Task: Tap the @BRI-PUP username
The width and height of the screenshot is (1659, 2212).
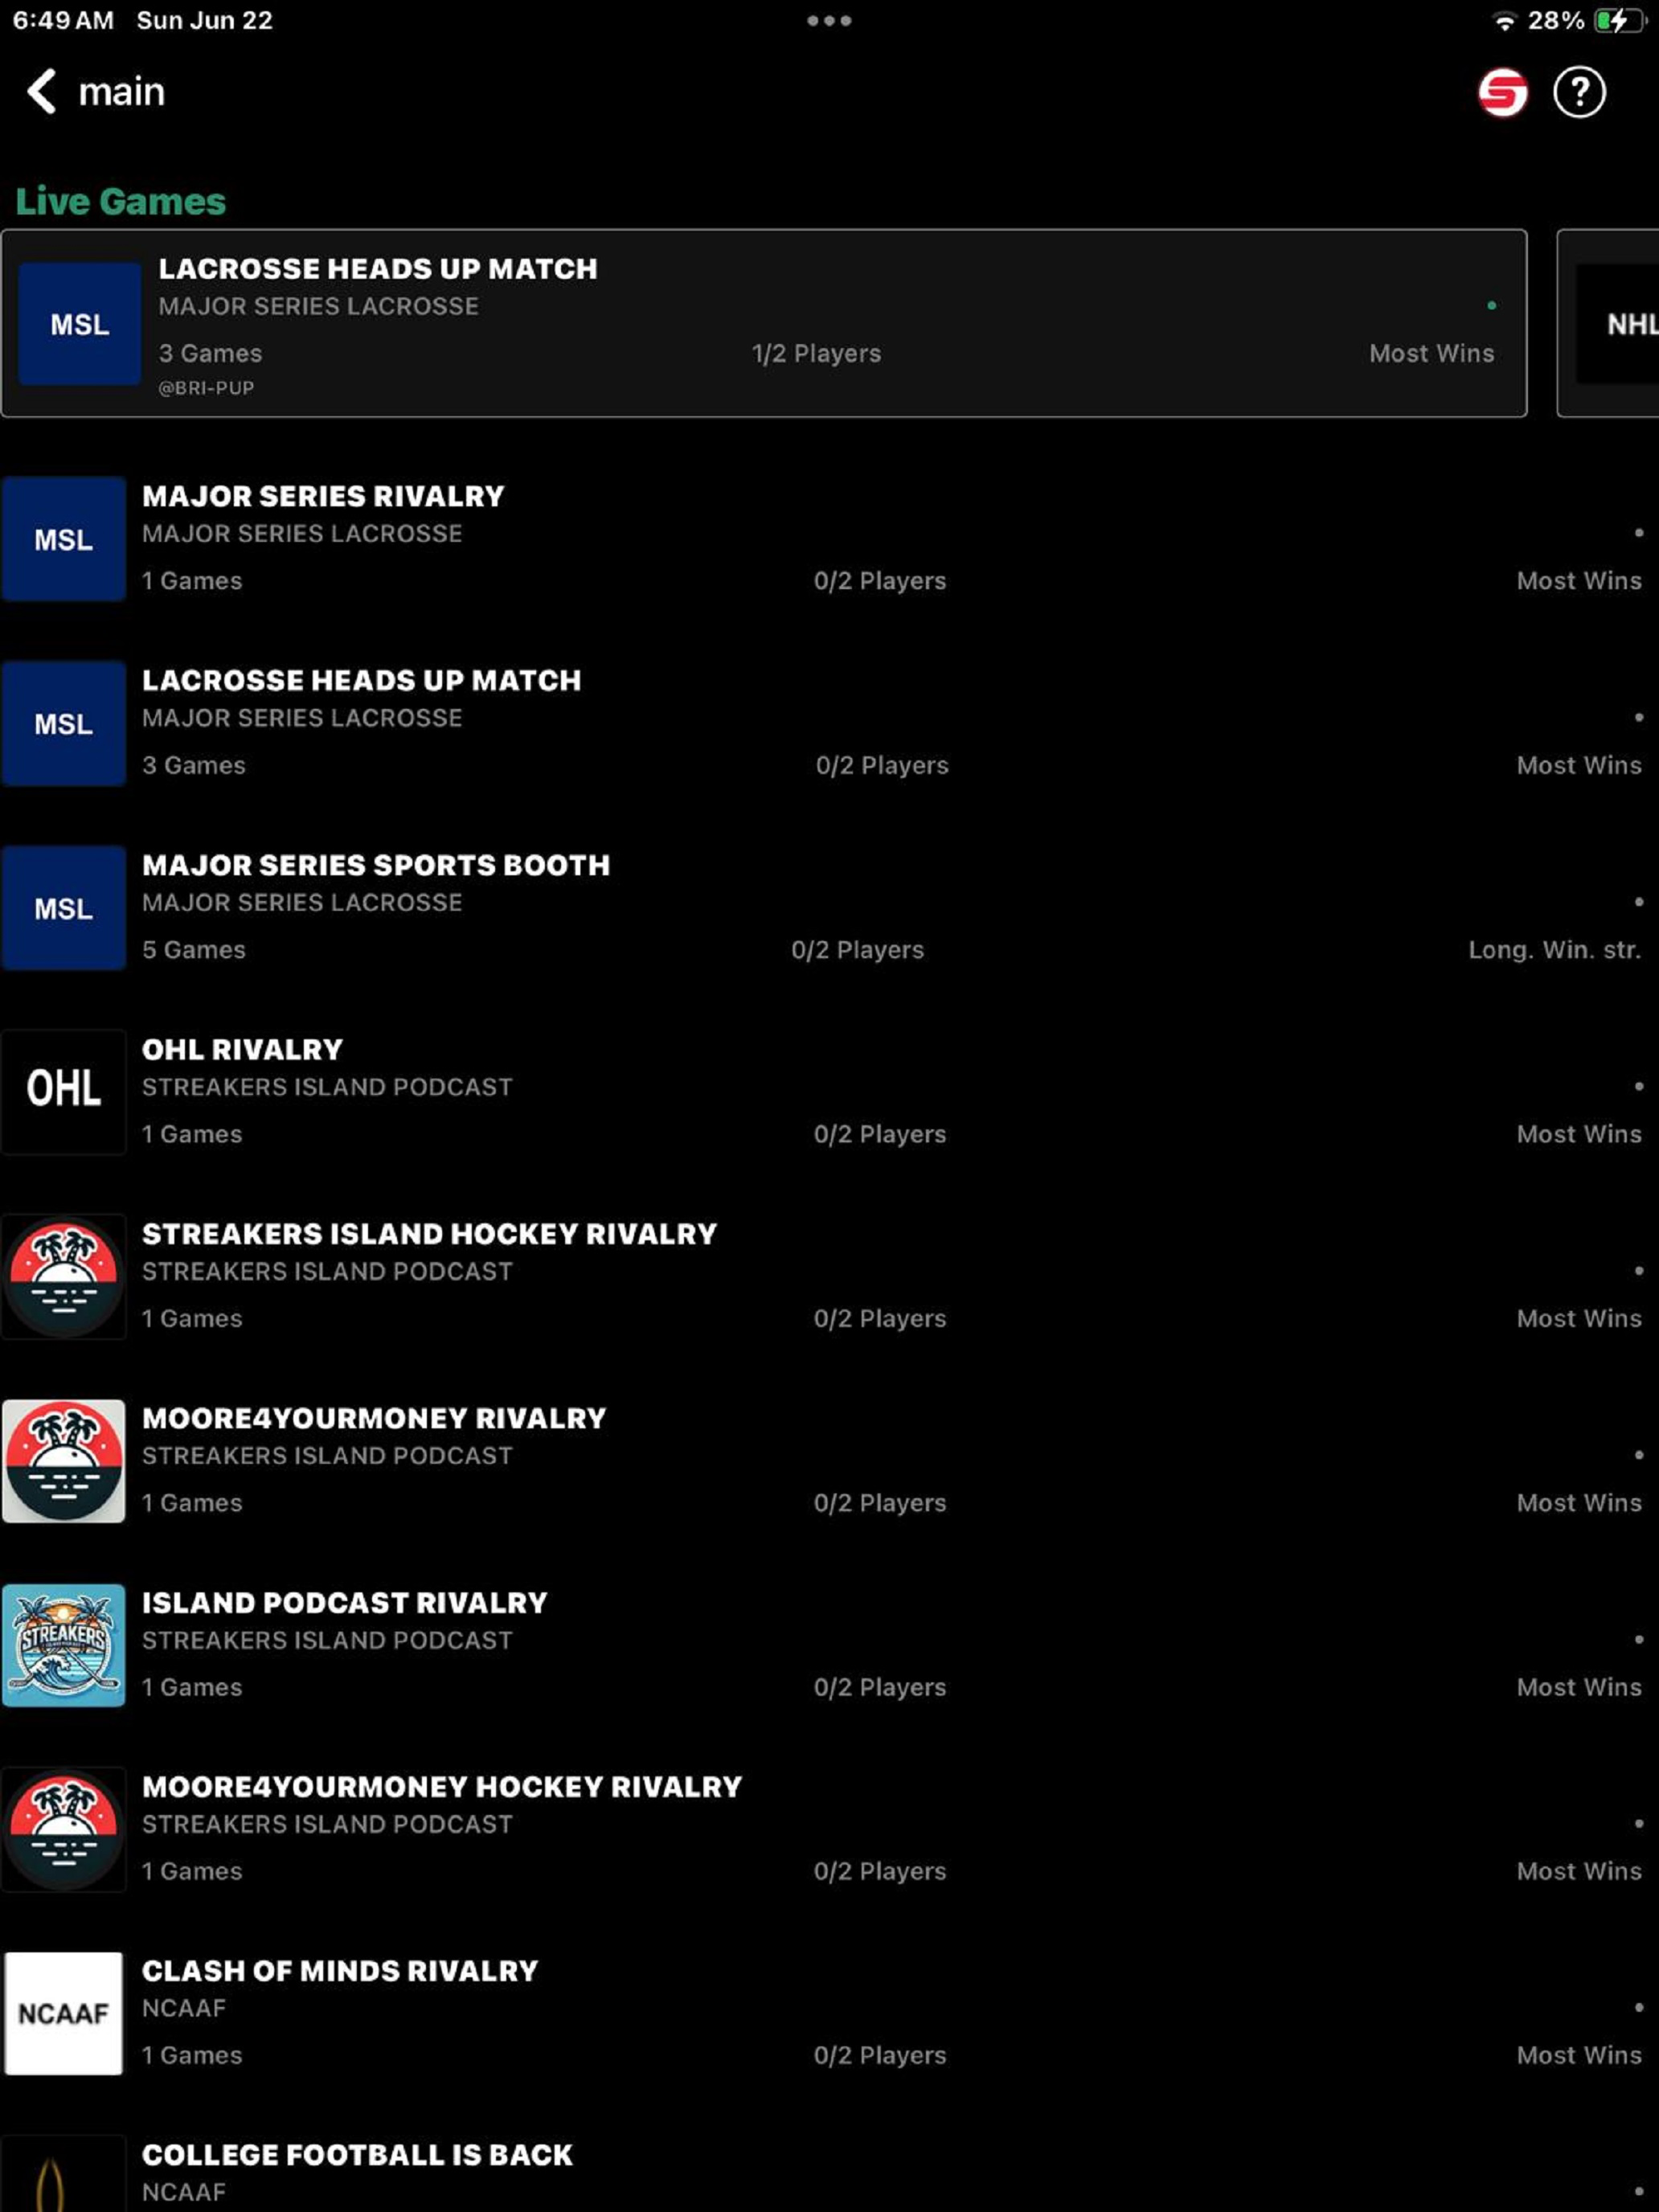Action: (x=206, y=388)
